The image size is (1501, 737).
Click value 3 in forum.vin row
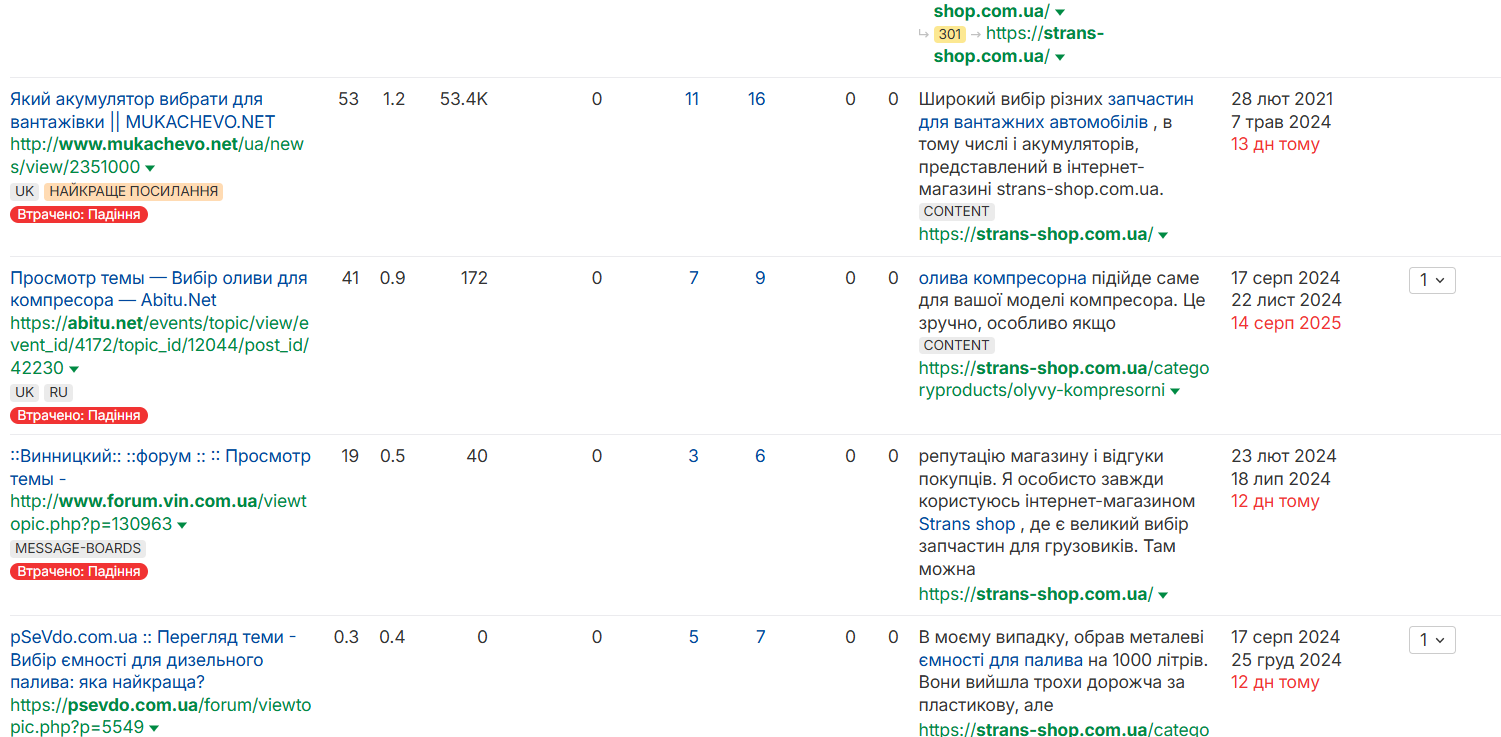[x=693, y=456]
